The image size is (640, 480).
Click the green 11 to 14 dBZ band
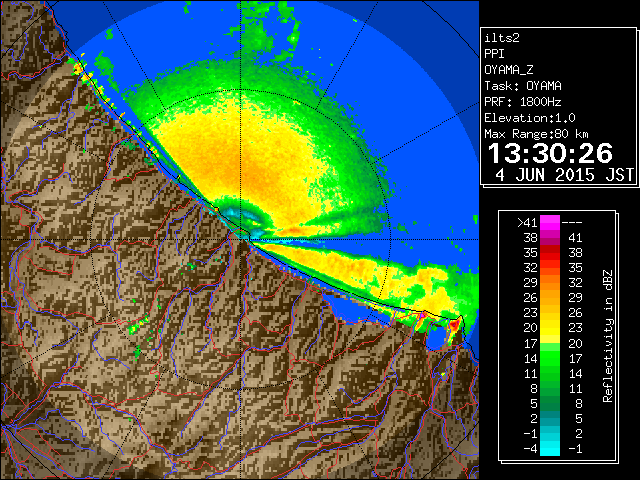pos(550,373)
